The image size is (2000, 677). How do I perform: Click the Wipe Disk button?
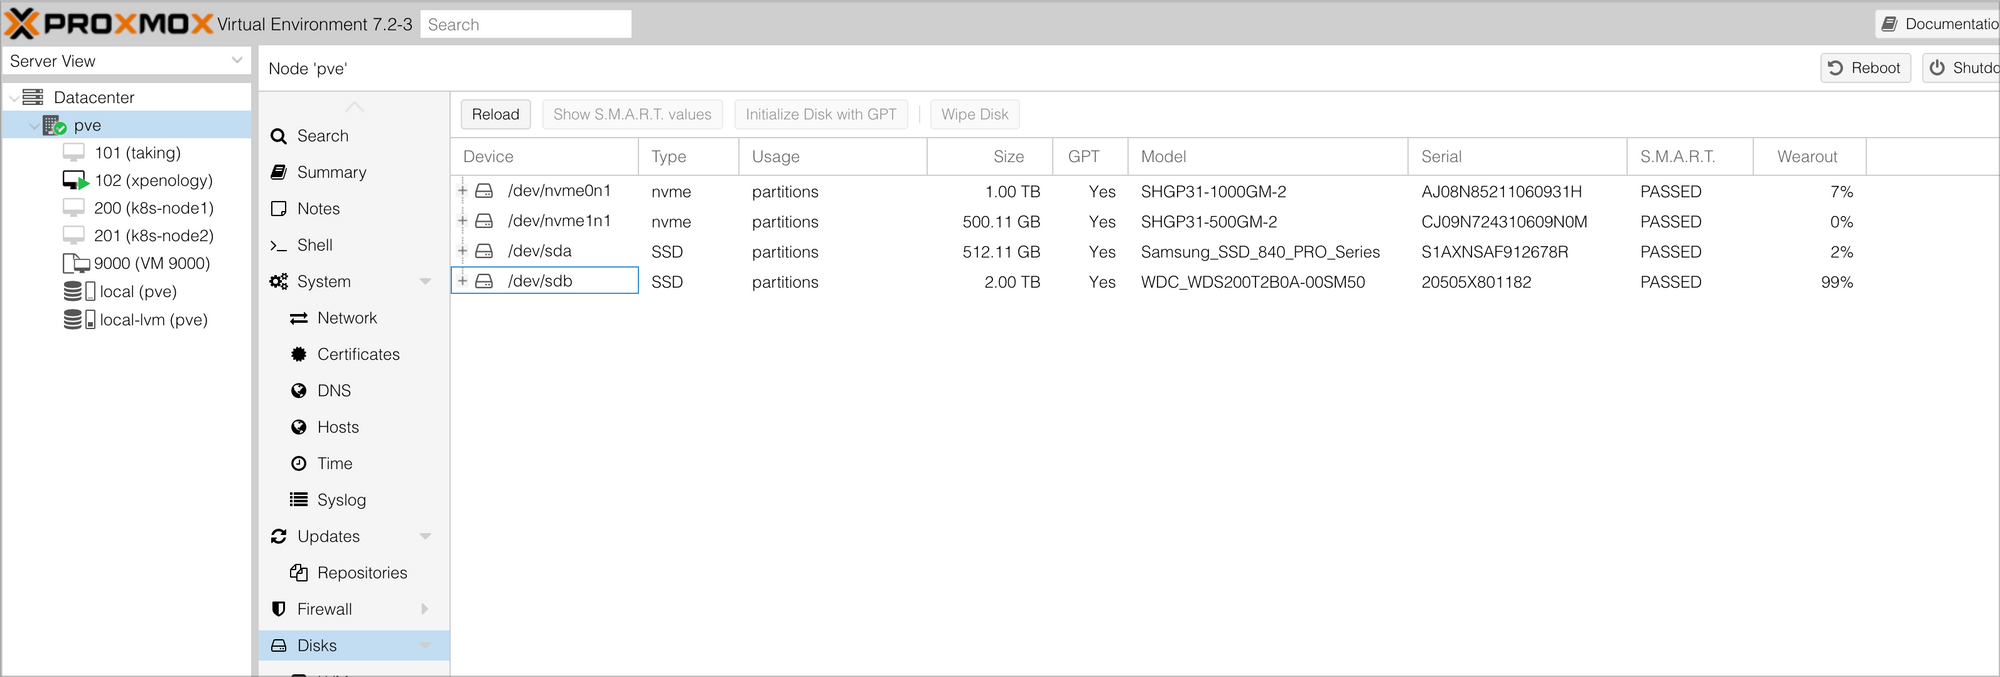tap(974, 114)
